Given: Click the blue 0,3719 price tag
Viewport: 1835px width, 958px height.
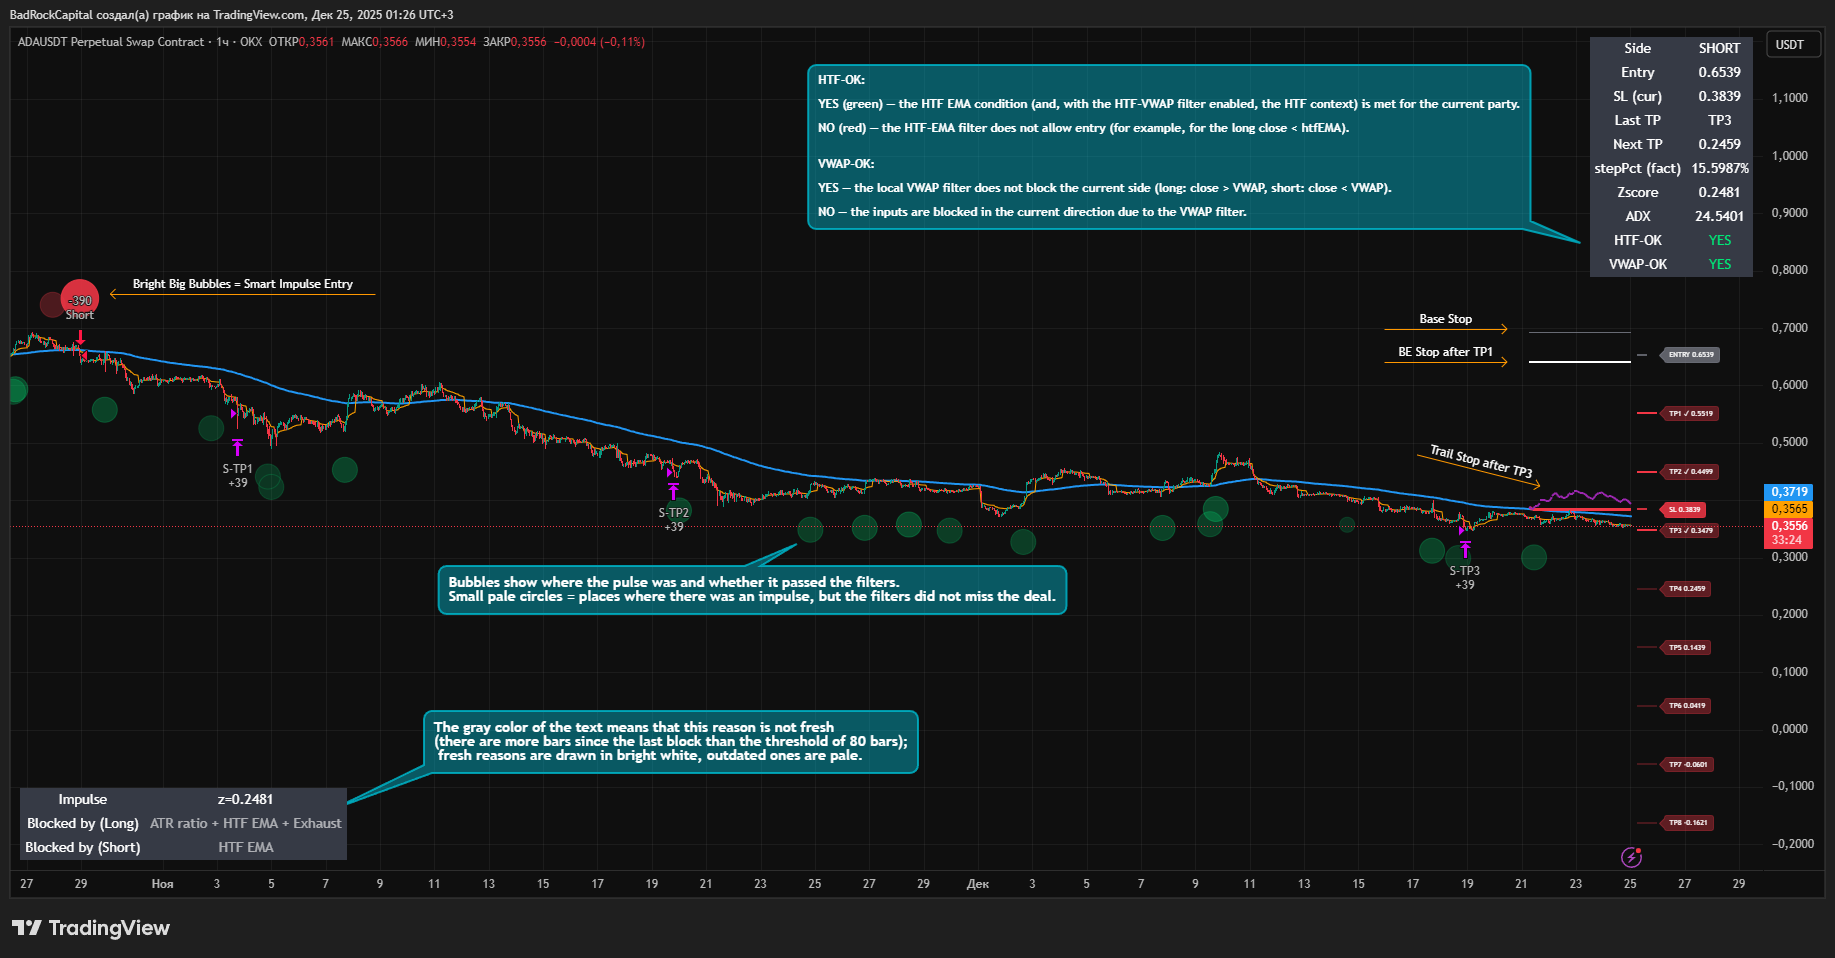Looking at the screenshot, I should pos(1789,492).
